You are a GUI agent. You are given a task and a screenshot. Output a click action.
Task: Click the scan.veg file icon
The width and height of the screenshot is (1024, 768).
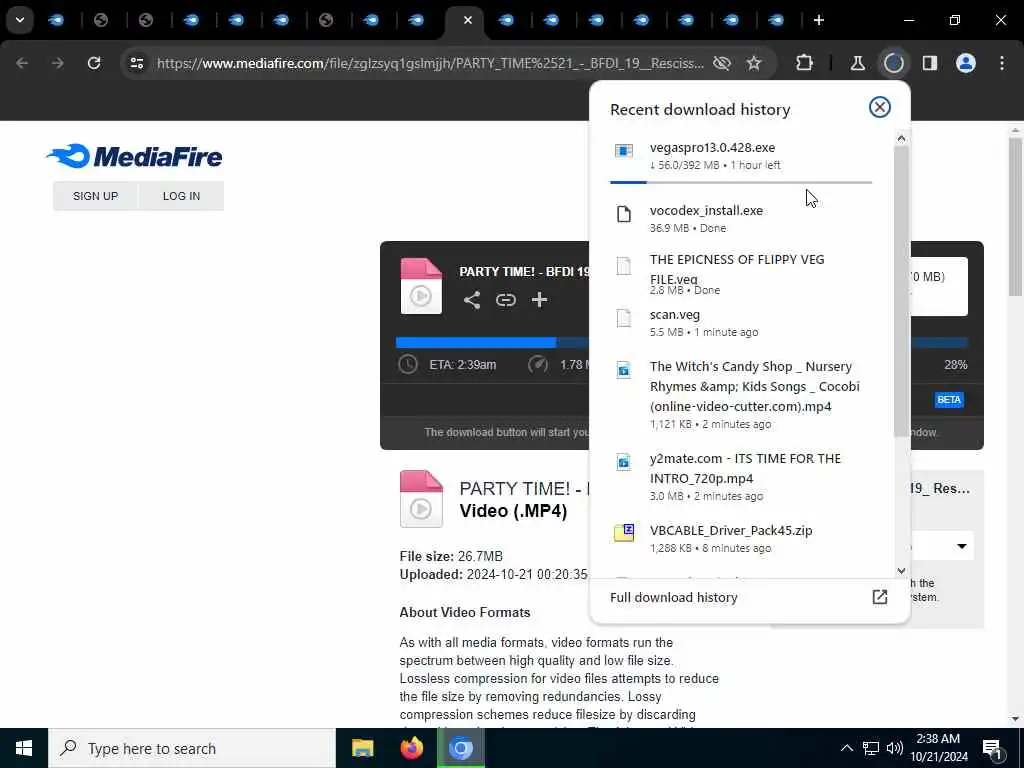point(624,318)
